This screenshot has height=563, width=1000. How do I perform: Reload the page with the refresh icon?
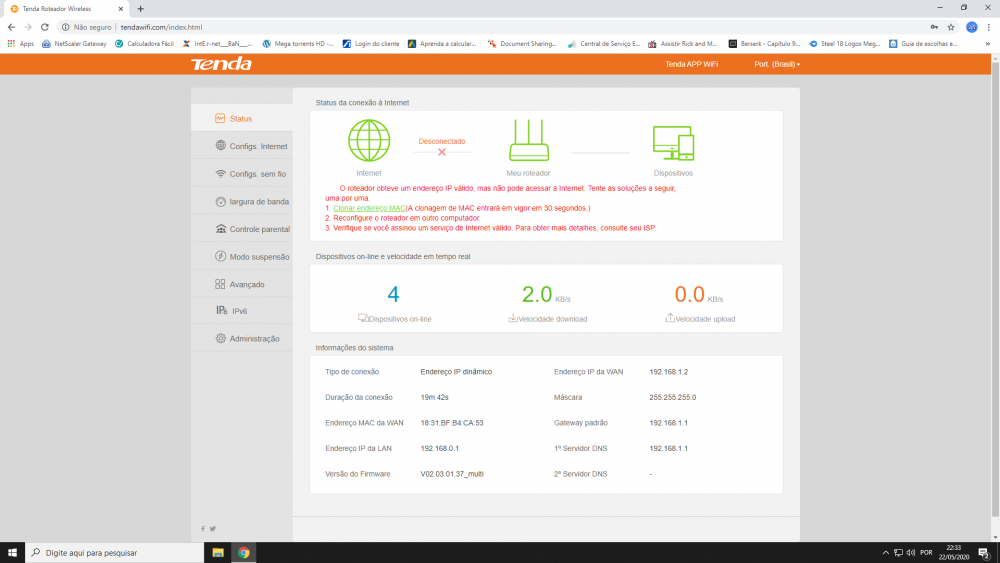pyautogui.click(x=45, y=27)
